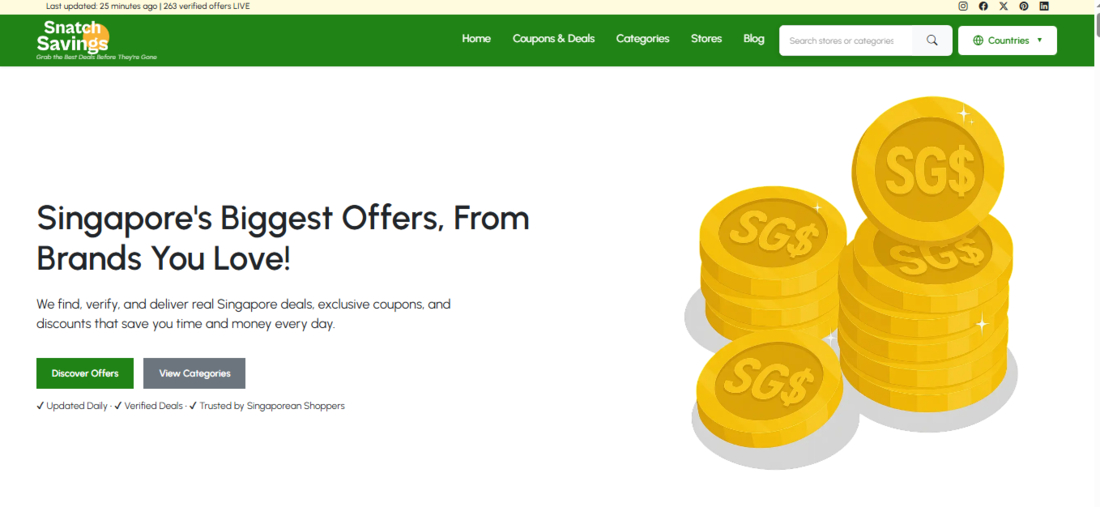Image resolution: width=1100 pixels, height=507 pixels.
Task: Open the X (Twitter) profile icon
Action: click(1004, 6)
